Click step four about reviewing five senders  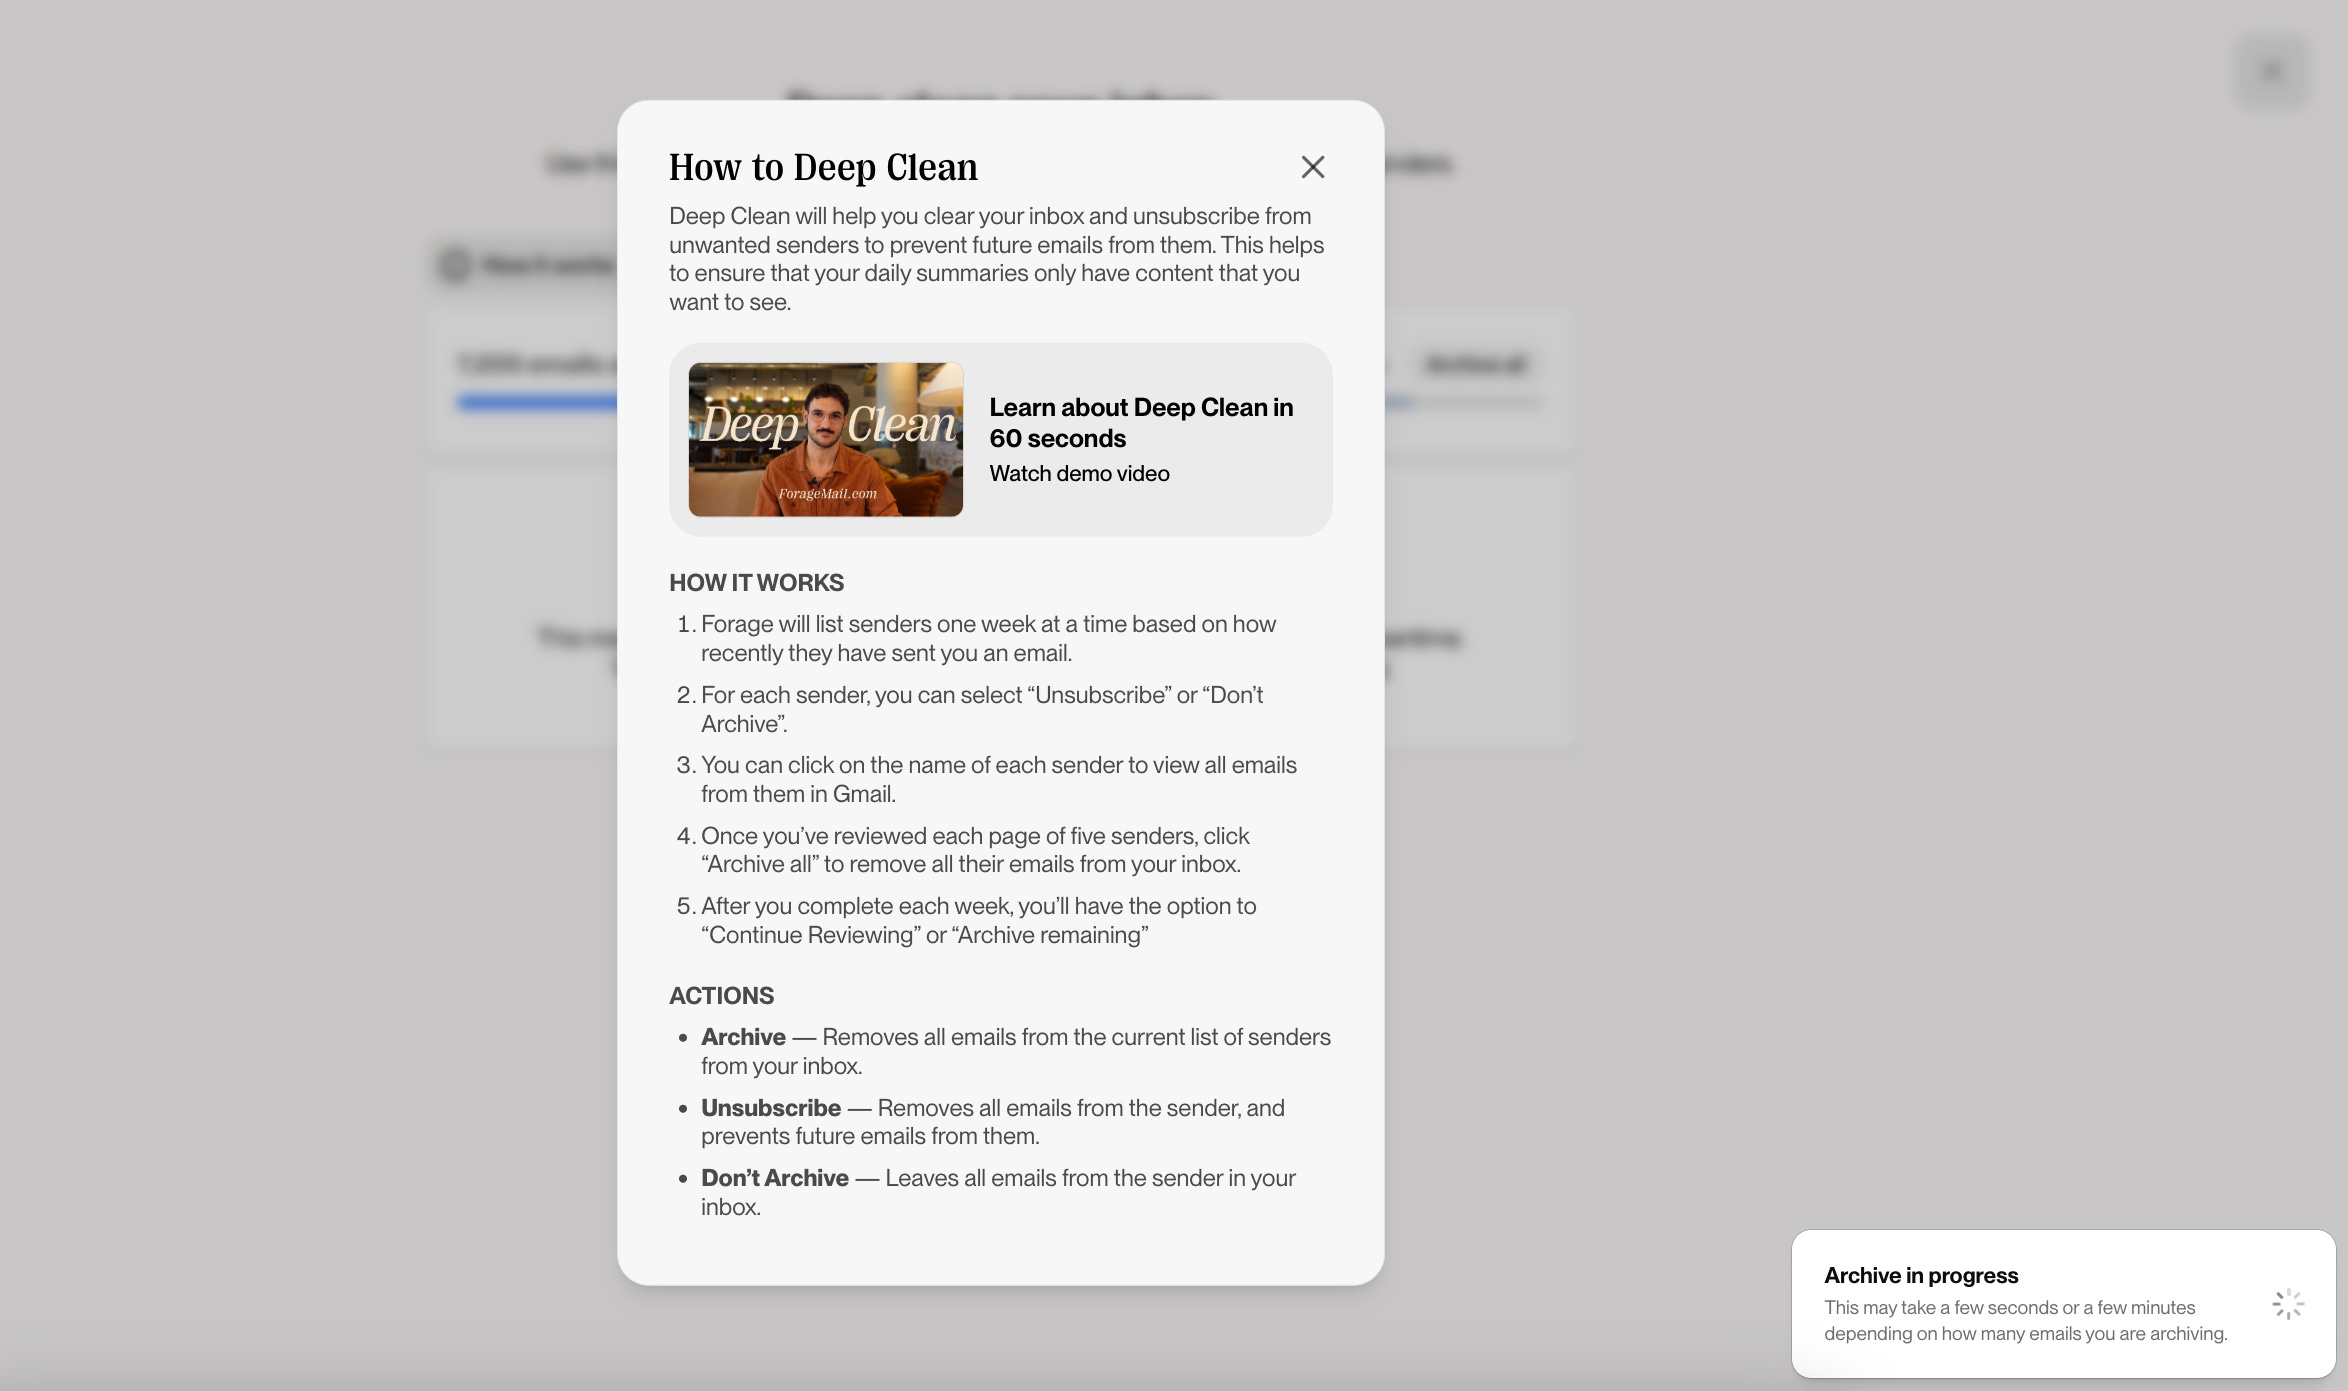[x=975, y=850]
